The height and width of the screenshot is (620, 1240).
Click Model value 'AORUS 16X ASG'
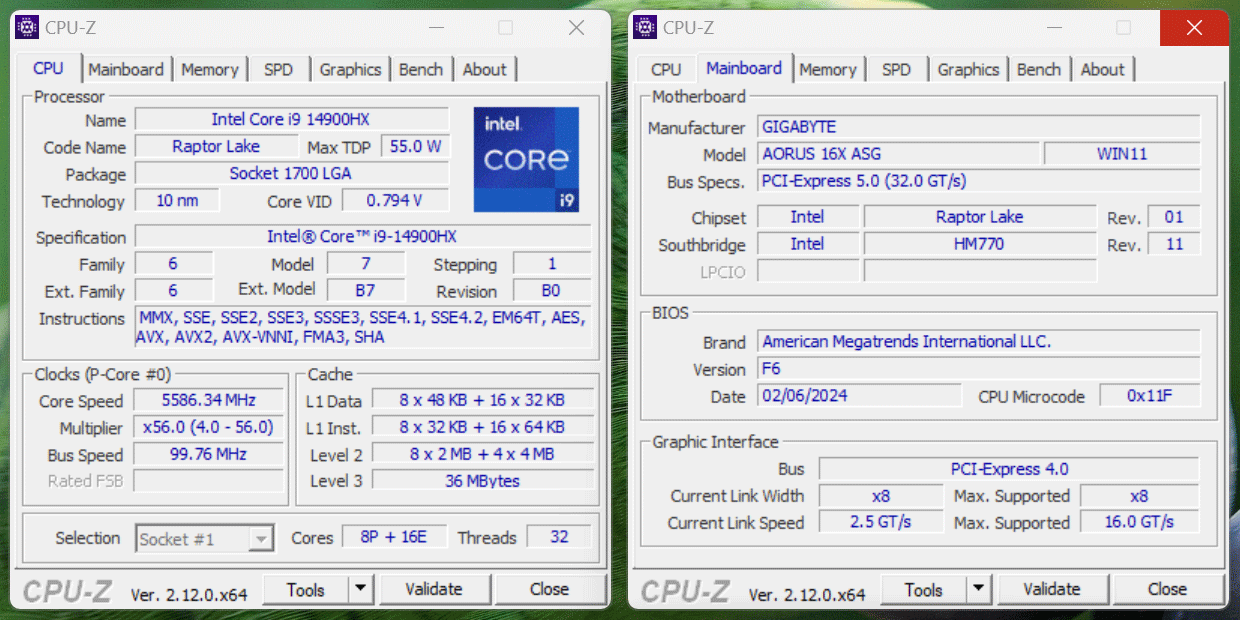tap(898, 154)
